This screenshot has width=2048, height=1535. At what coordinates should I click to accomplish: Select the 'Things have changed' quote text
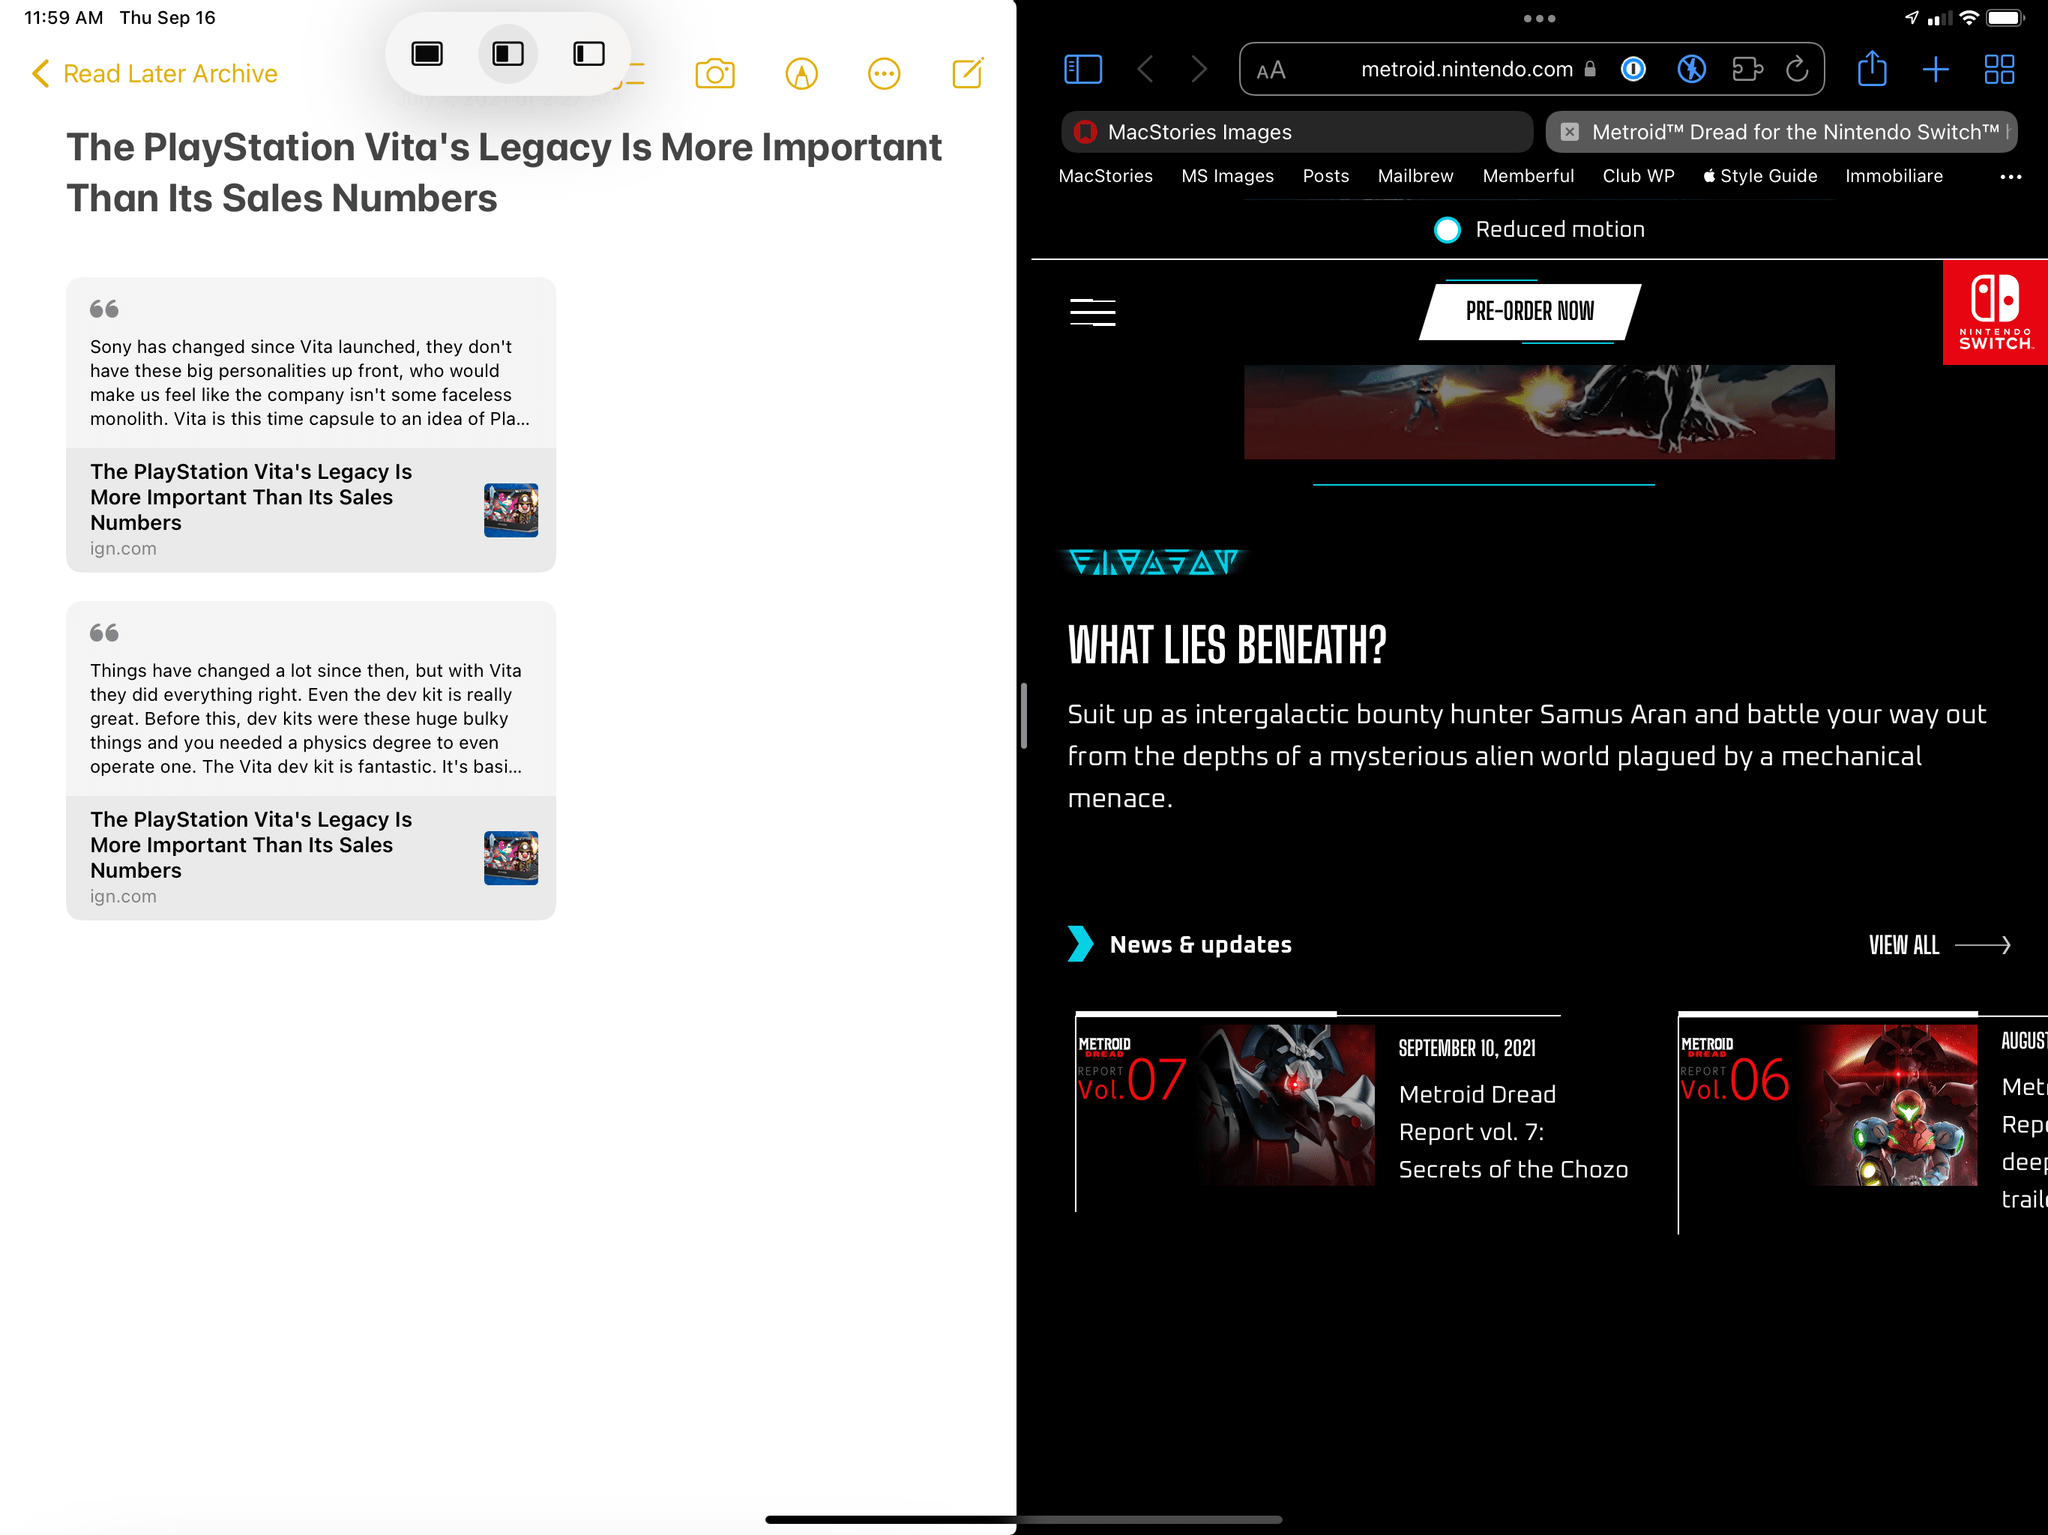(306, 719)
